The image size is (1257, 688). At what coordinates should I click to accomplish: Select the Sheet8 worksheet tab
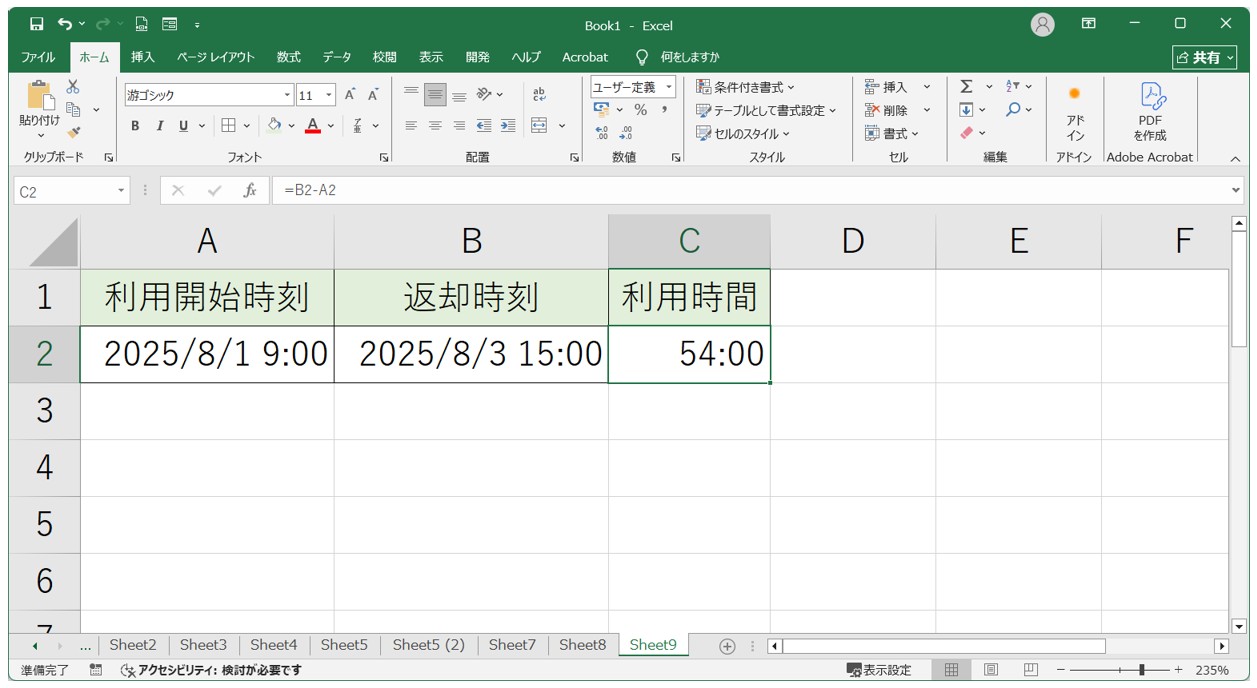(583, 645)
